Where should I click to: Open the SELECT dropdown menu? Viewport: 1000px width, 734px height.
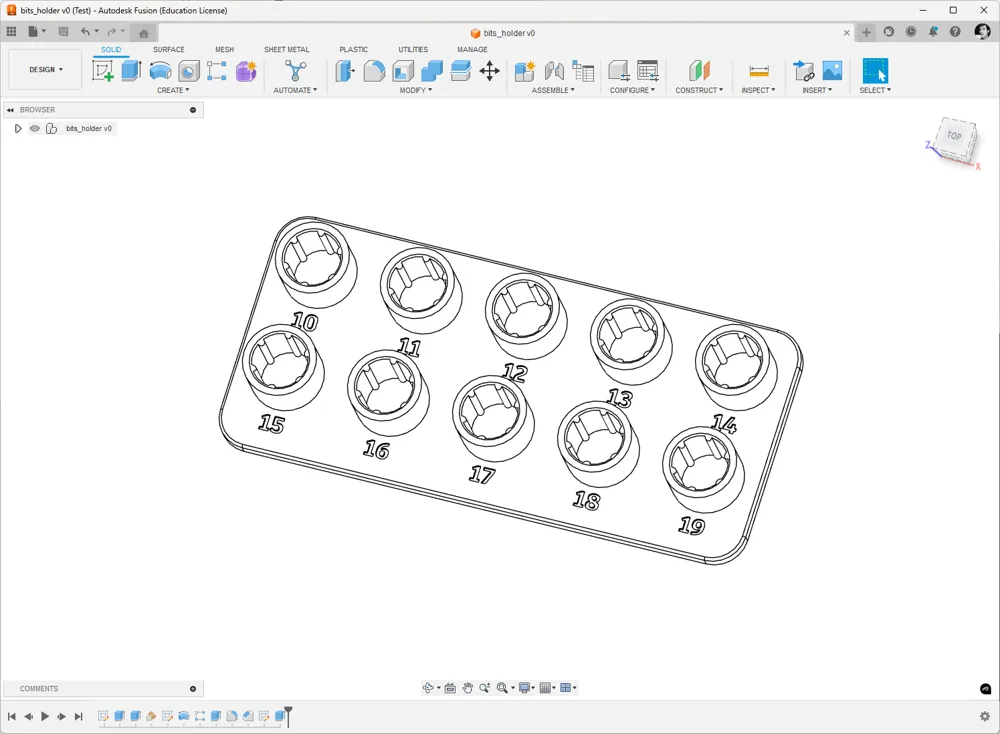click(875, 91)
